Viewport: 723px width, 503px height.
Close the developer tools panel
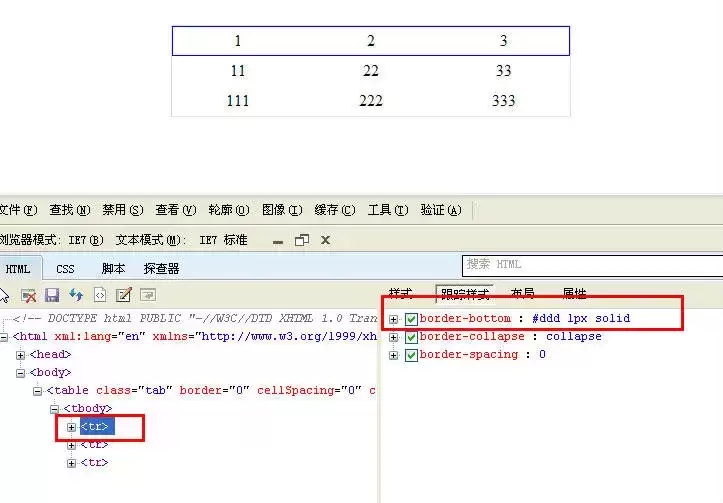pos(326,240)
